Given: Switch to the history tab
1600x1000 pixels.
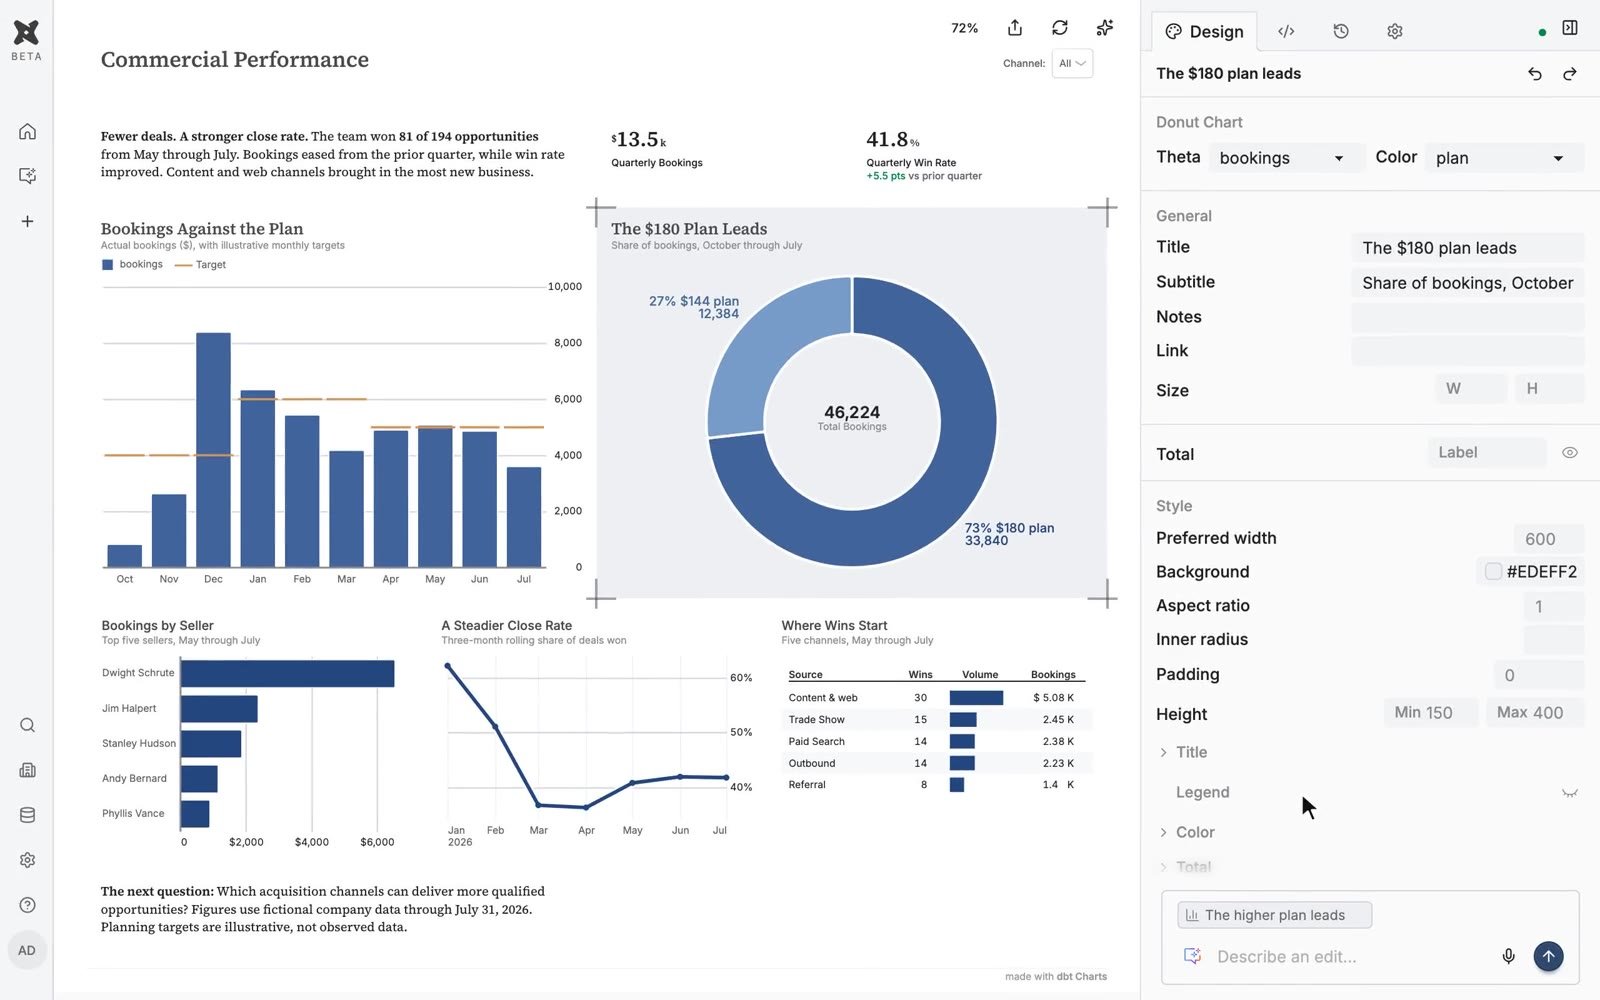Looking at the screenshot, I should pos(1341,31).
